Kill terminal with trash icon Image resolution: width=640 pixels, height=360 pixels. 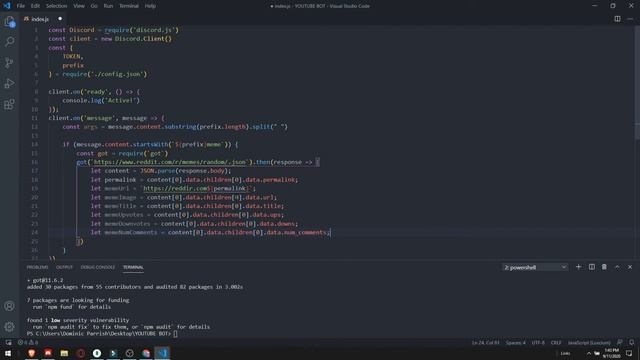604,267
